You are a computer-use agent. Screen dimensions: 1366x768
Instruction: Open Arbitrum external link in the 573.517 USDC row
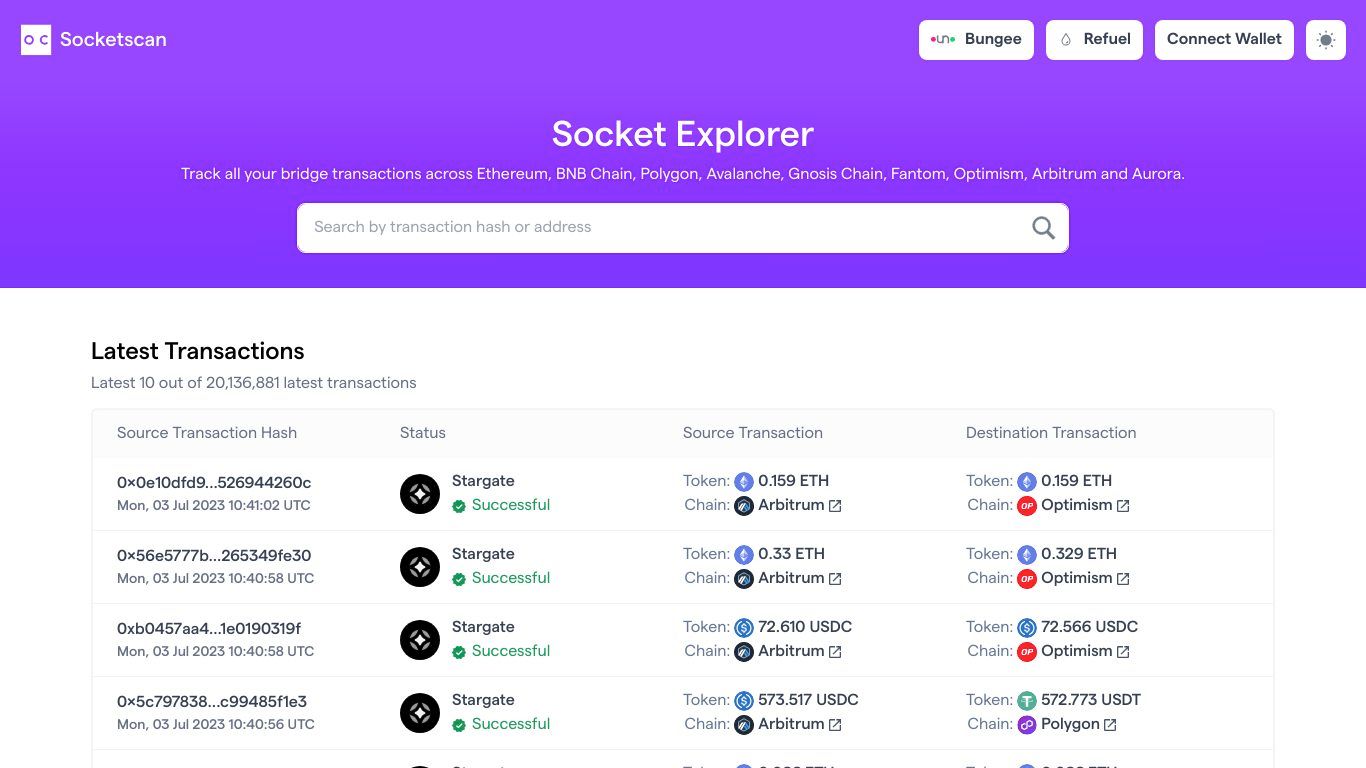835,725
